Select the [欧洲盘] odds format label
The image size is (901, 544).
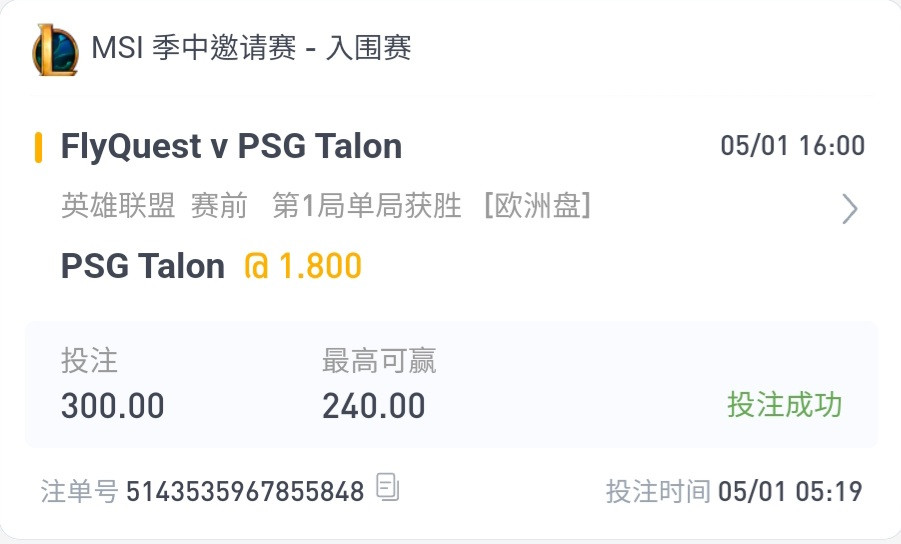[x=537, y=206]
